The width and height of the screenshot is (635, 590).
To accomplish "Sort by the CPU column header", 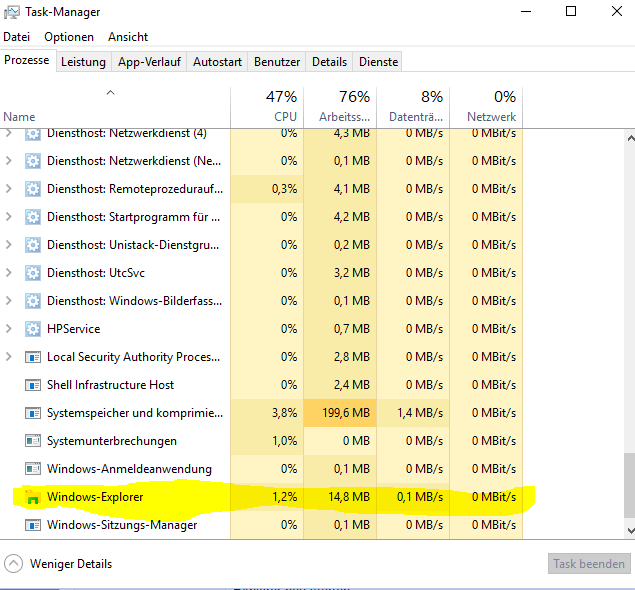I will pos(267,108).
